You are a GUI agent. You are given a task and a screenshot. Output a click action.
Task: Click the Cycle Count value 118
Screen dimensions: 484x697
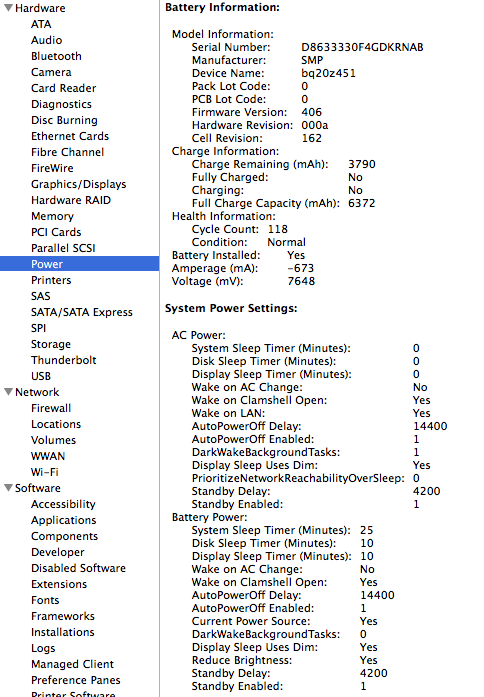click(x=278, y=229)
